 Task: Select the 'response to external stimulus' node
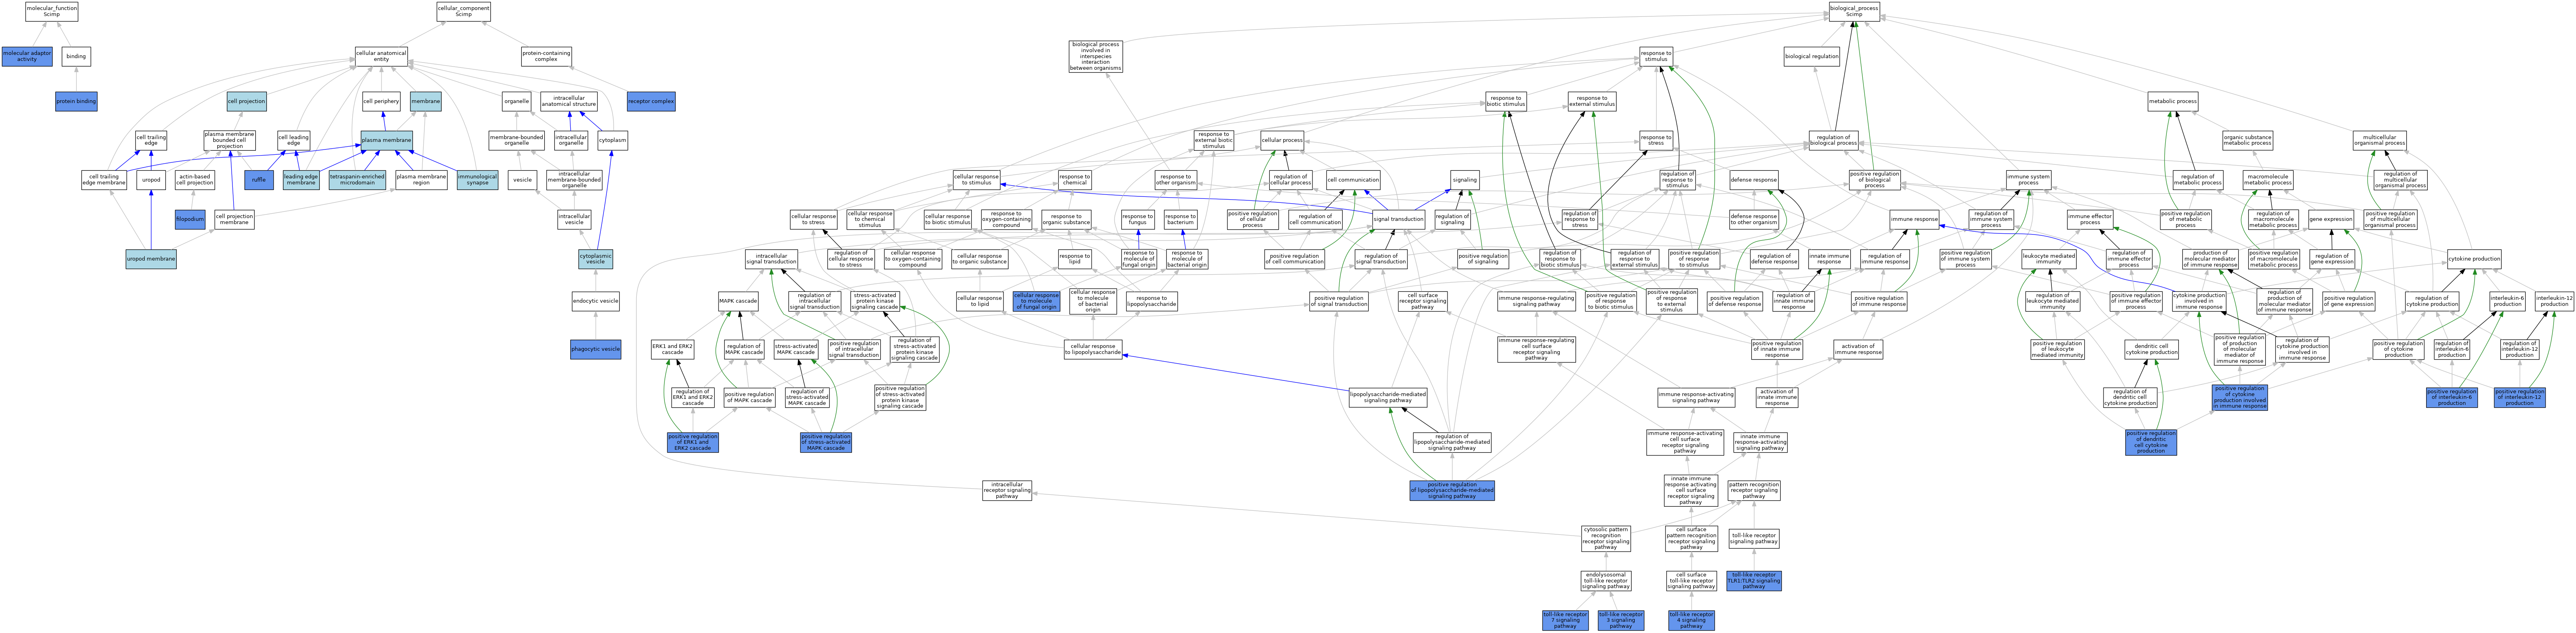point(1592,101)
